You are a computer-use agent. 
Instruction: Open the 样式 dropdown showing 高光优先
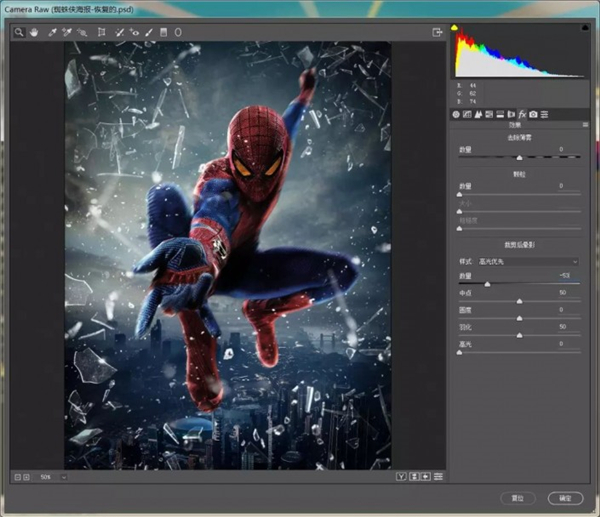[x=528, y=262]
